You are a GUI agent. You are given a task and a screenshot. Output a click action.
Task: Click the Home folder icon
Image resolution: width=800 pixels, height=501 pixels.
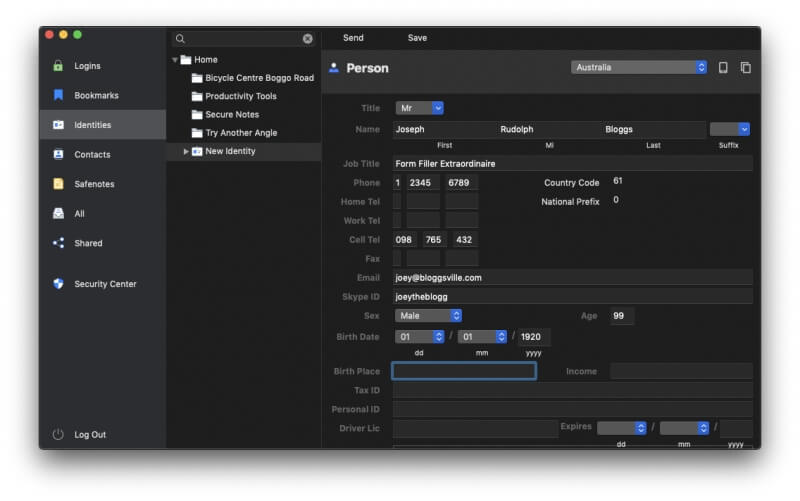pyautogui.click(x=186, y=60)
